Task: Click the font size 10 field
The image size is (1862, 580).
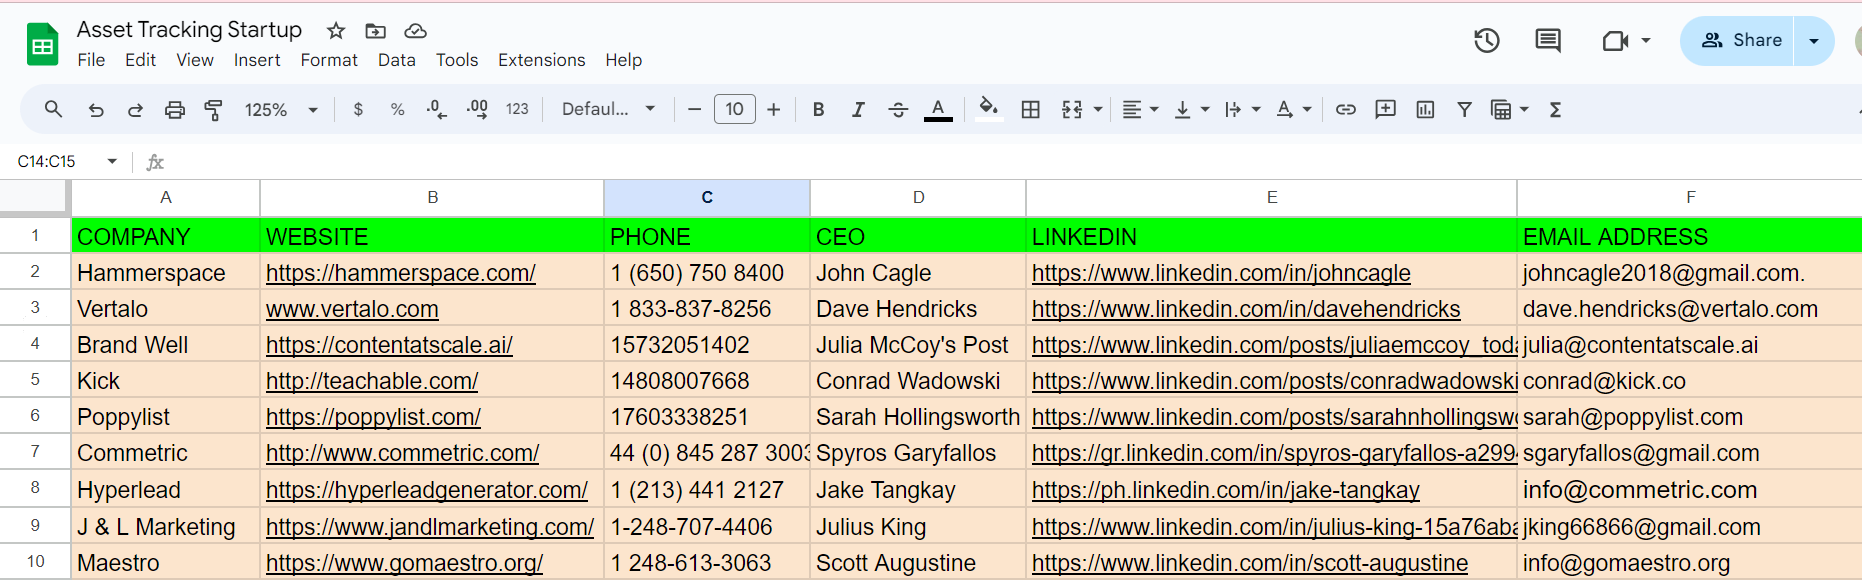Action: pos(734,109)
